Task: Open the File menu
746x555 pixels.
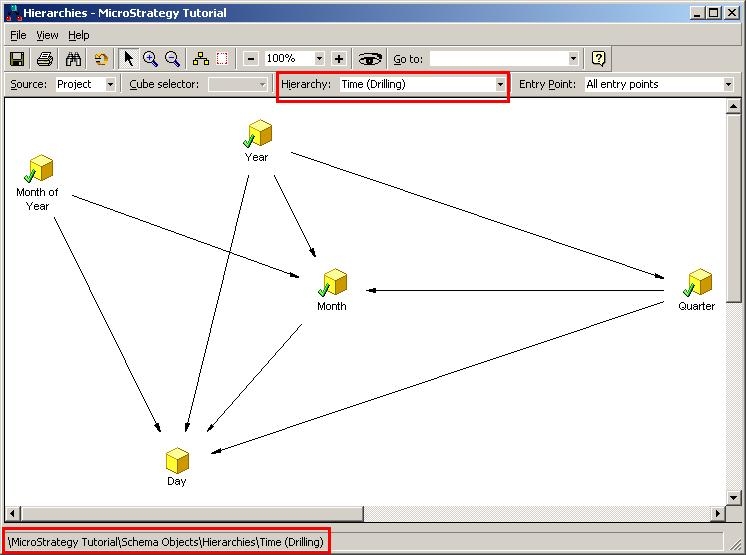Action: (x=18, y=35)
